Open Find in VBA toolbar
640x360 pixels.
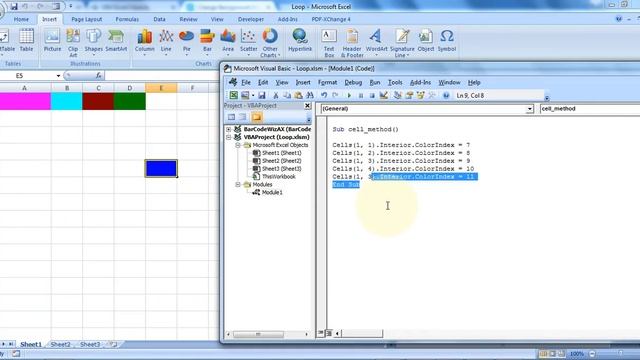(x=310, y=96)
